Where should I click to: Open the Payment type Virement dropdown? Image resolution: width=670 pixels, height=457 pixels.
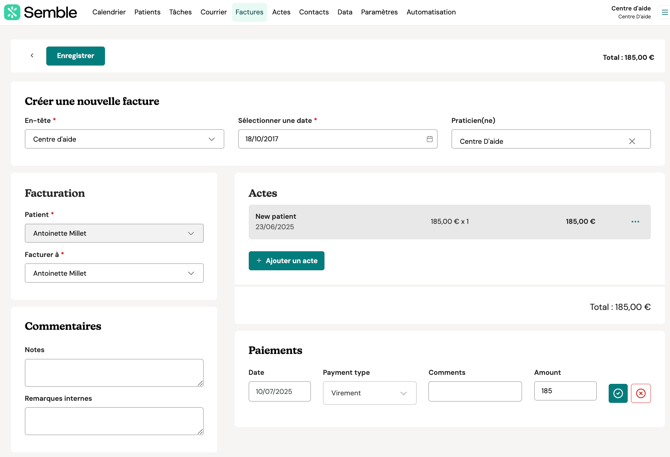coord(369,393)
